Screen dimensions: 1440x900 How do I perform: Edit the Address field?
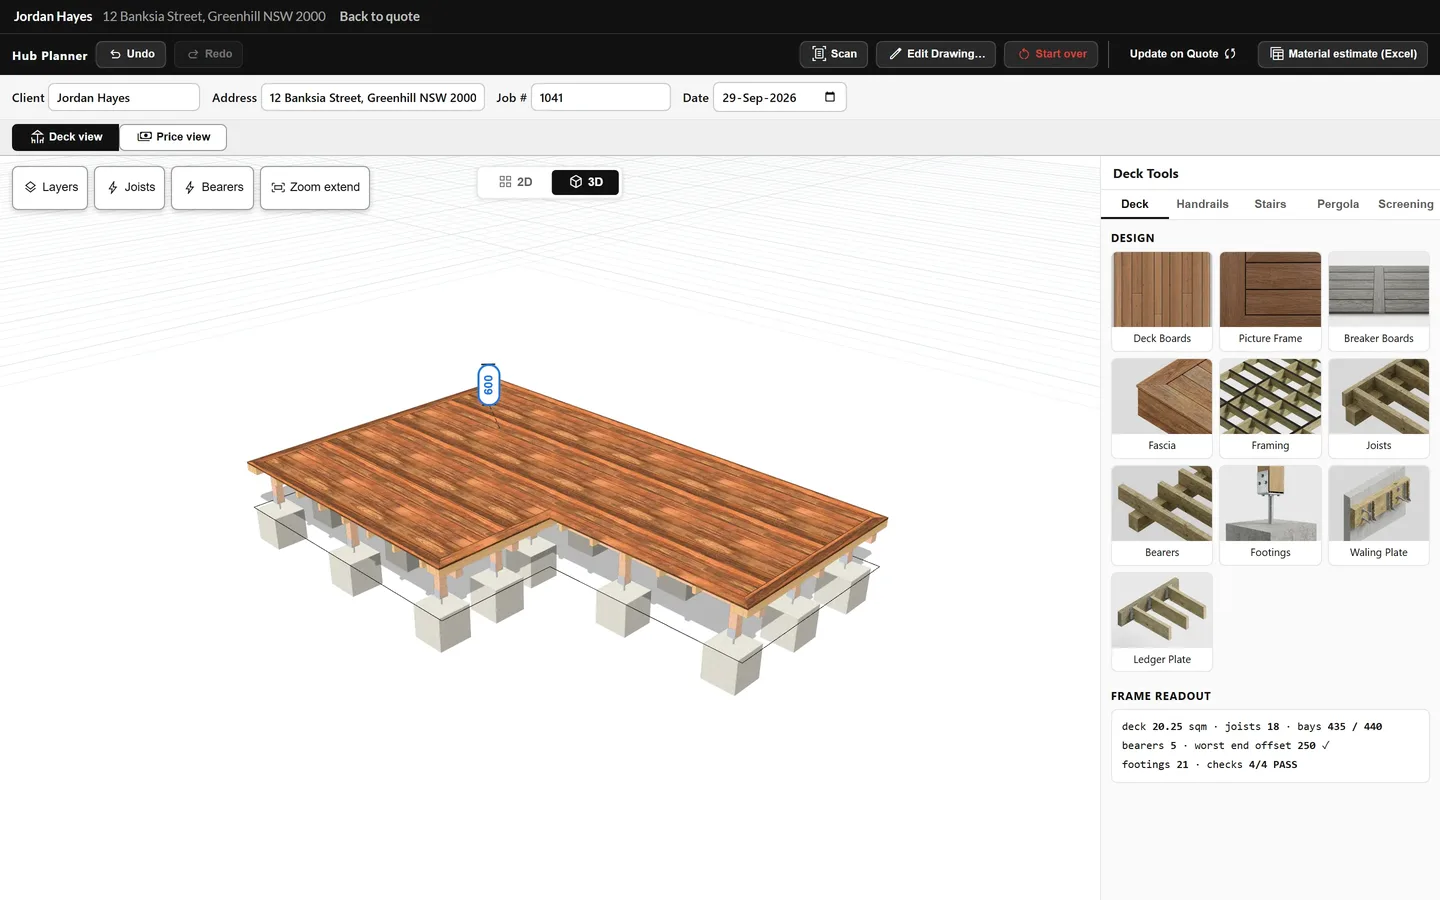tap(373, 97)
